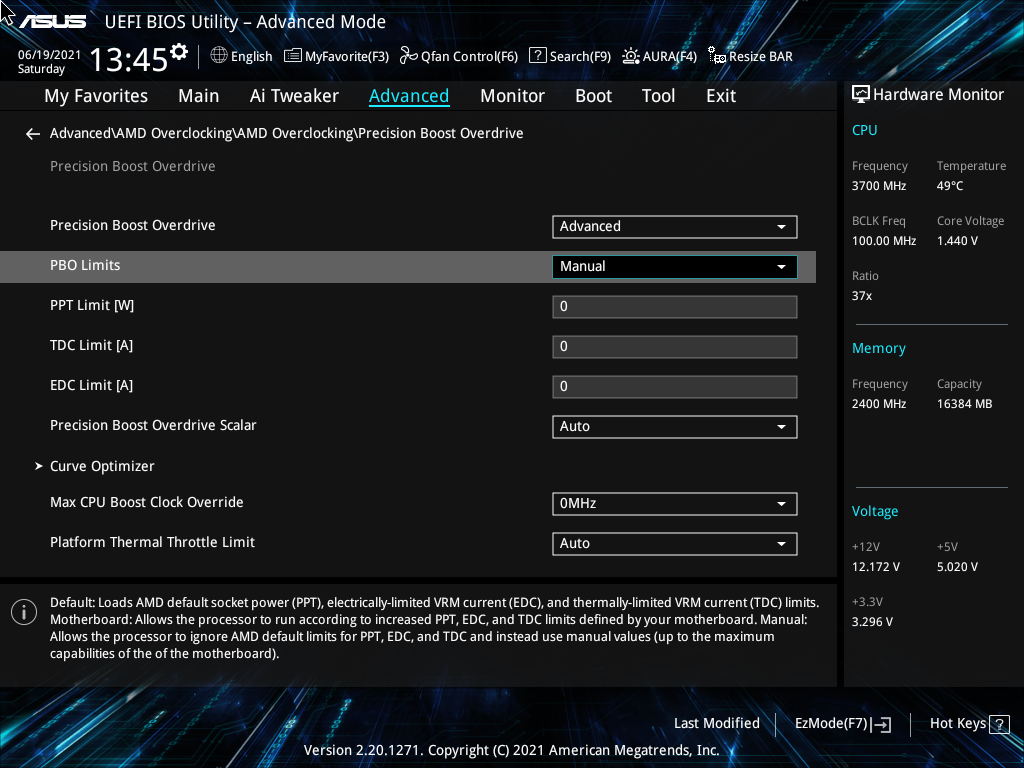Image resolution: width=1024 pixels, height=768 pixels.
Task: Click the PPT Limit [W] input field
Action: (x=675, y=307)
